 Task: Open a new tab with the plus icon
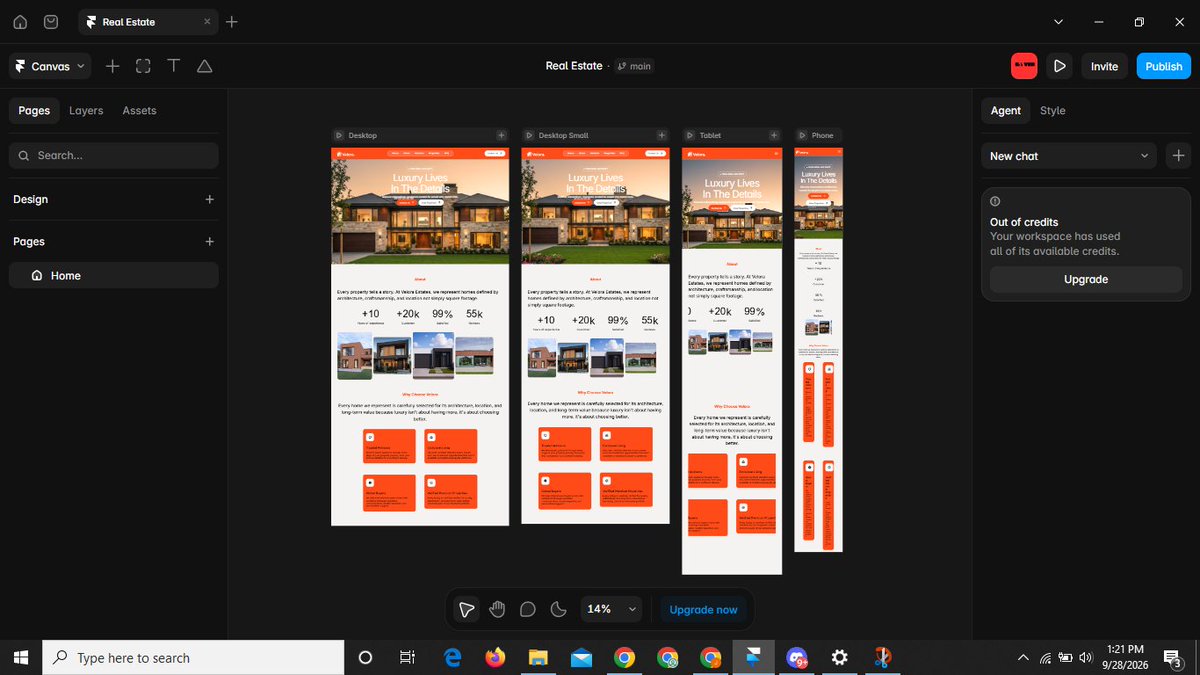(232, 22)
